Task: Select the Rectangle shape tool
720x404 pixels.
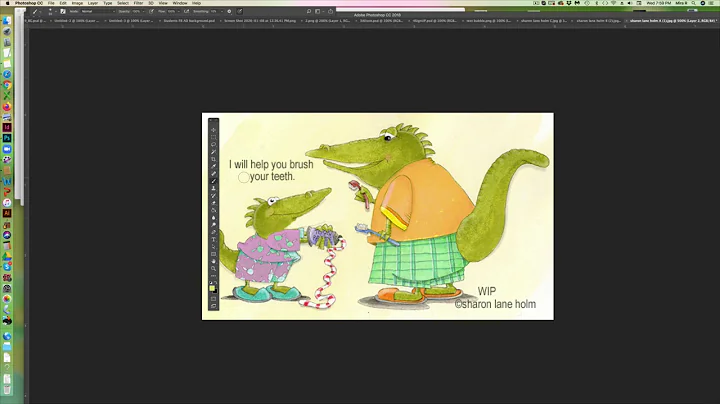Action: (214, 254)
